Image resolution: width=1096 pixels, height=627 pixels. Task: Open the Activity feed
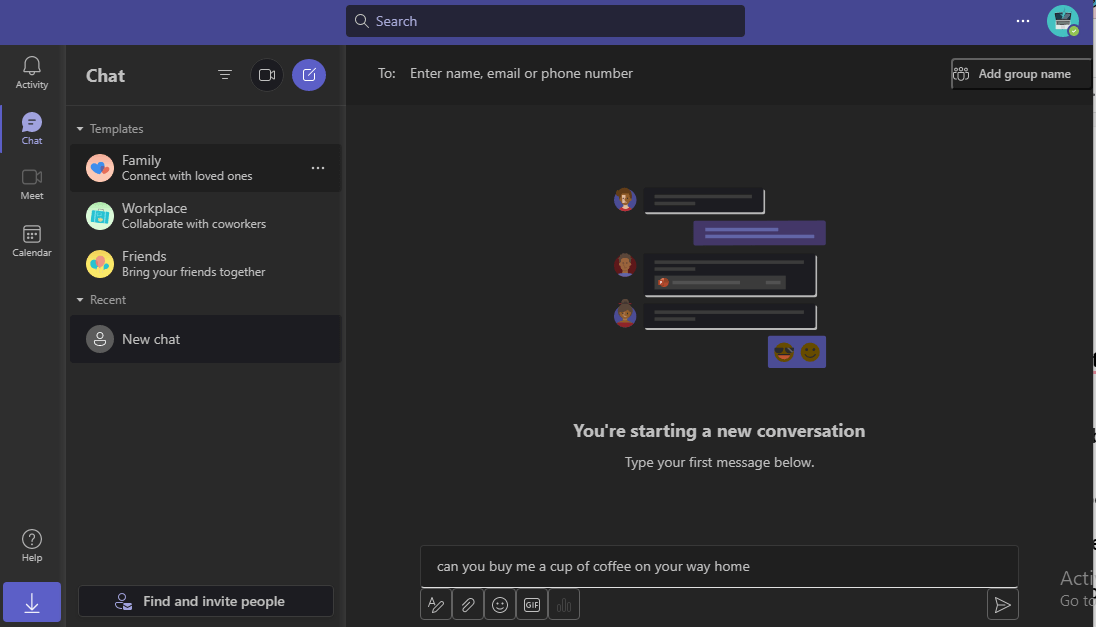31,70
